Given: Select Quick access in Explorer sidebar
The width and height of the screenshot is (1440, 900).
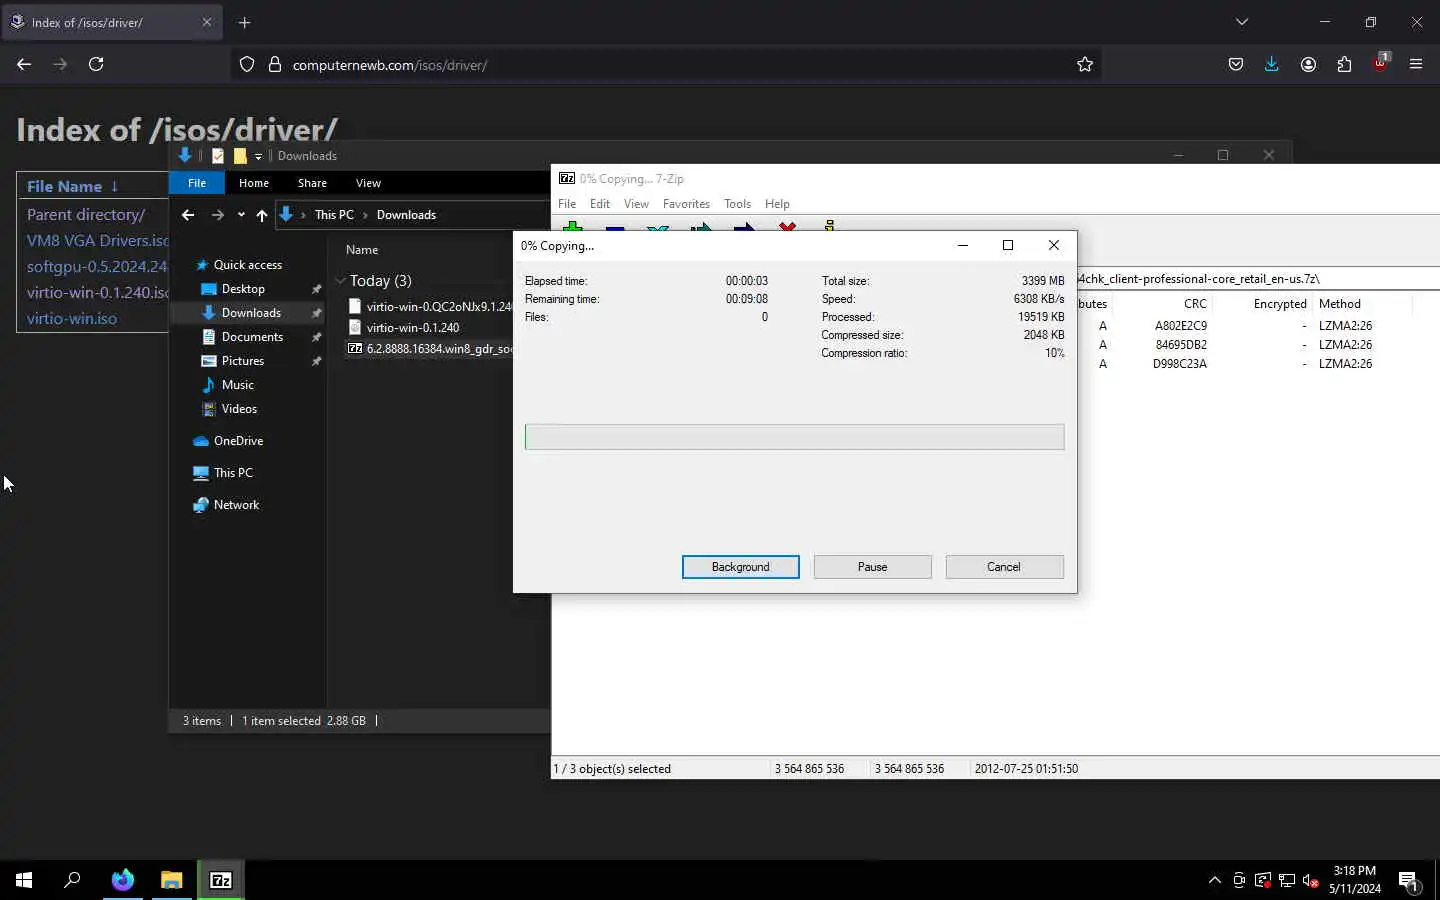Looking at the screenshot, I should pos(248,265).
